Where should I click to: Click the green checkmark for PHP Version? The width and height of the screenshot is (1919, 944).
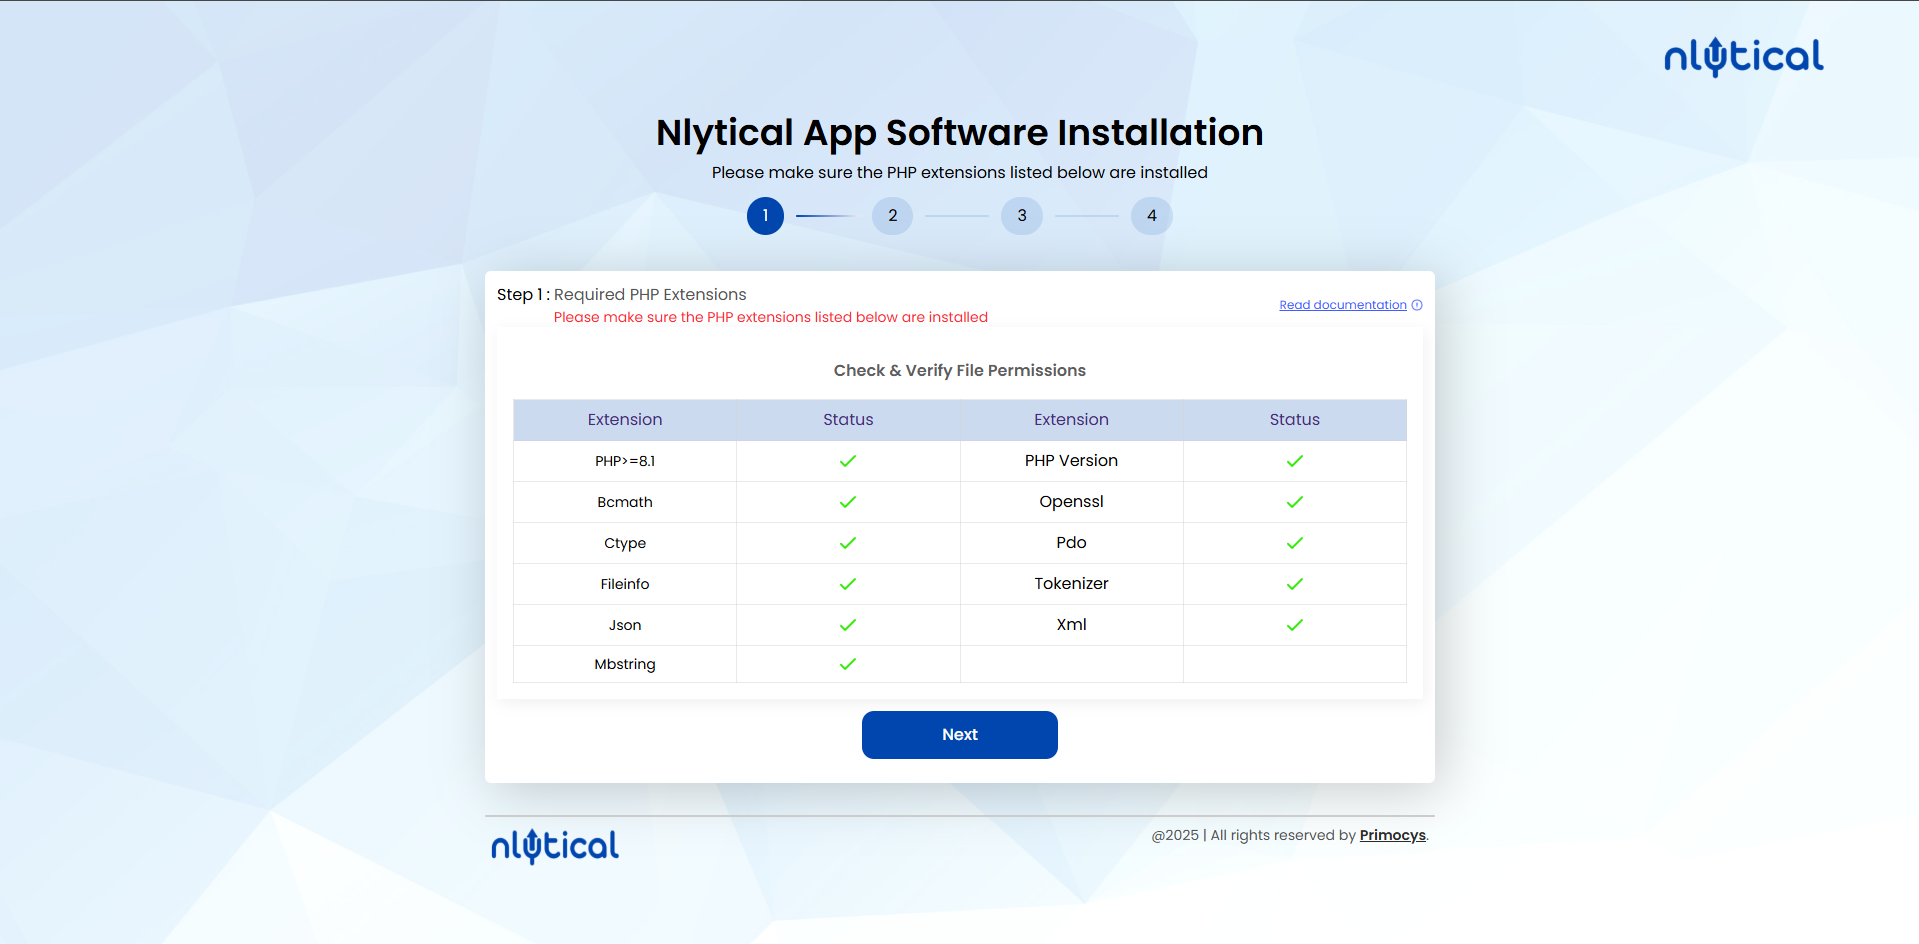coord(1295,461)
